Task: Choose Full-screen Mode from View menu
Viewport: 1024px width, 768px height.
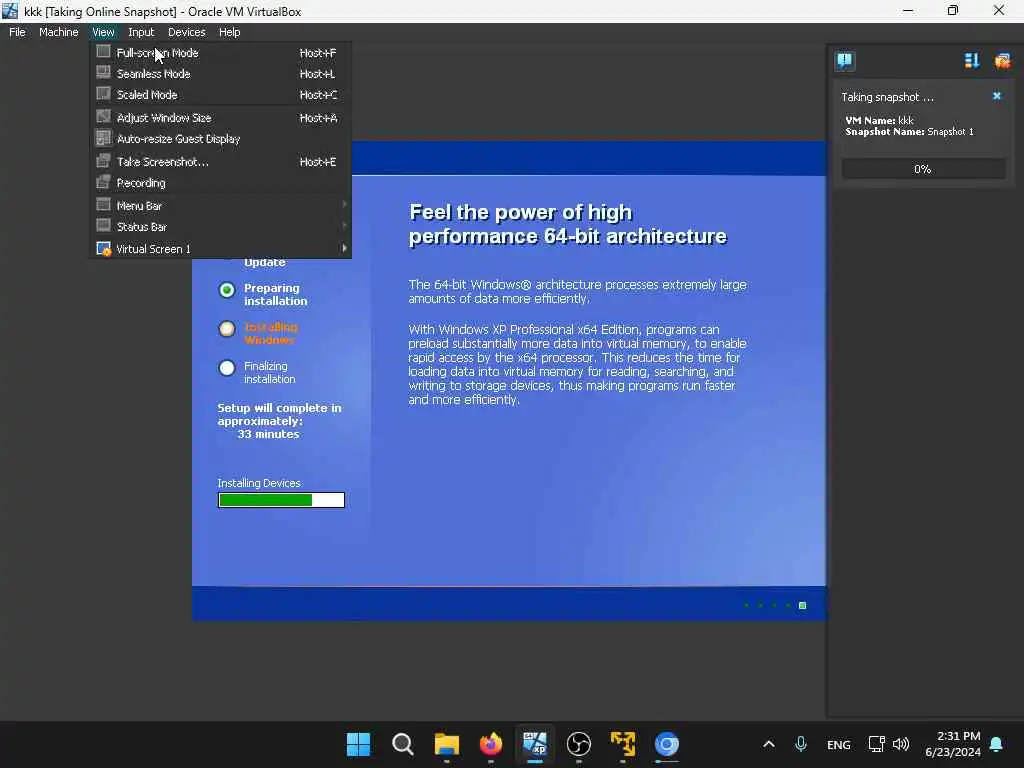Action: click(x=220, y=53)
